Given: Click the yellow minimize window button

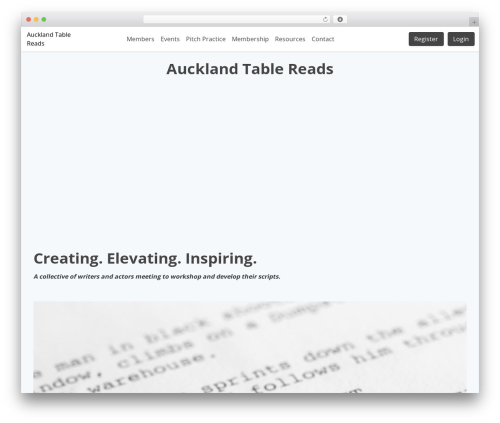Looking at the screenshot, I should point(36,19).
